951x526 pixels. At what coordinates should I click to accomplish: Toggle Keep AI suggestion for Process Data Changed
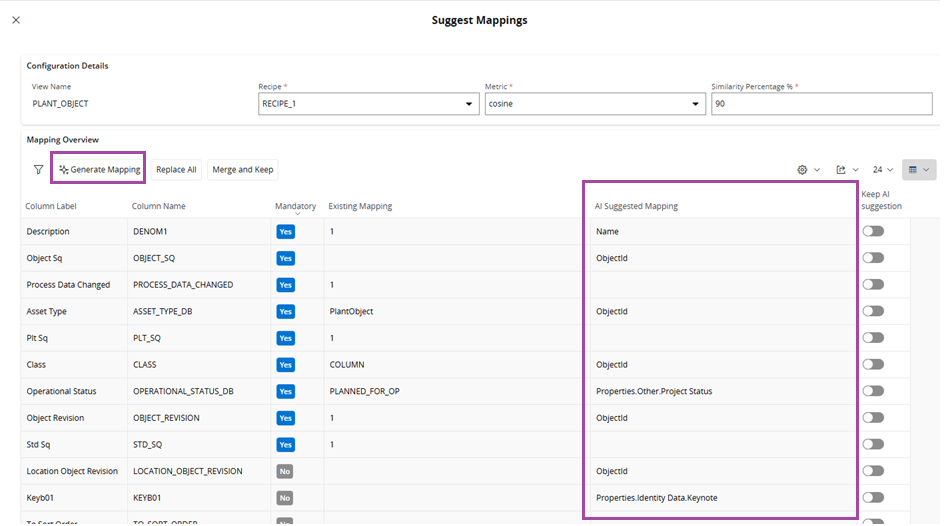click(x=873, y=285)
